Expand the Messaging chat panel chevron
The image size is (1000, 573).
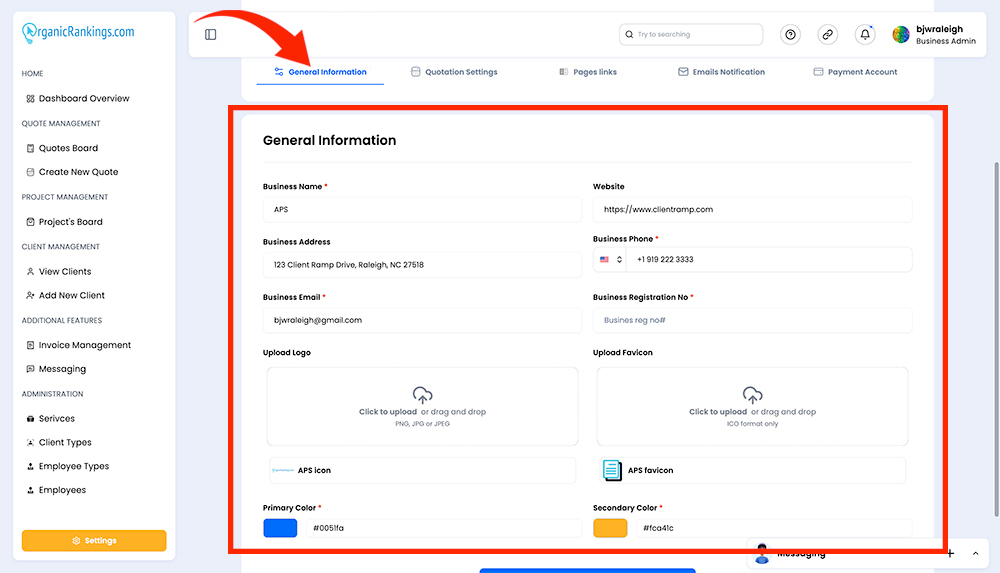[x=975, y=554]
